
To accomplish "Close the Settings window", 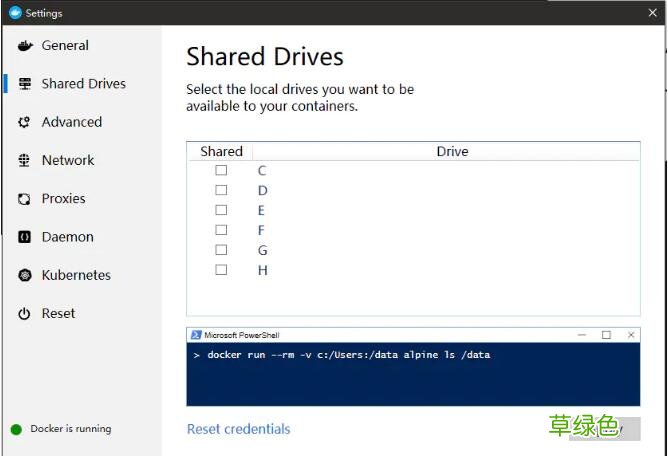I will point(653,13).
